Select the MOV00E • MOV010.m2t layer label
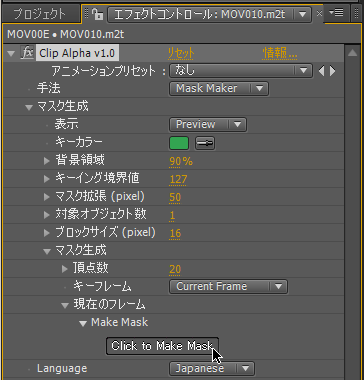 66,34
